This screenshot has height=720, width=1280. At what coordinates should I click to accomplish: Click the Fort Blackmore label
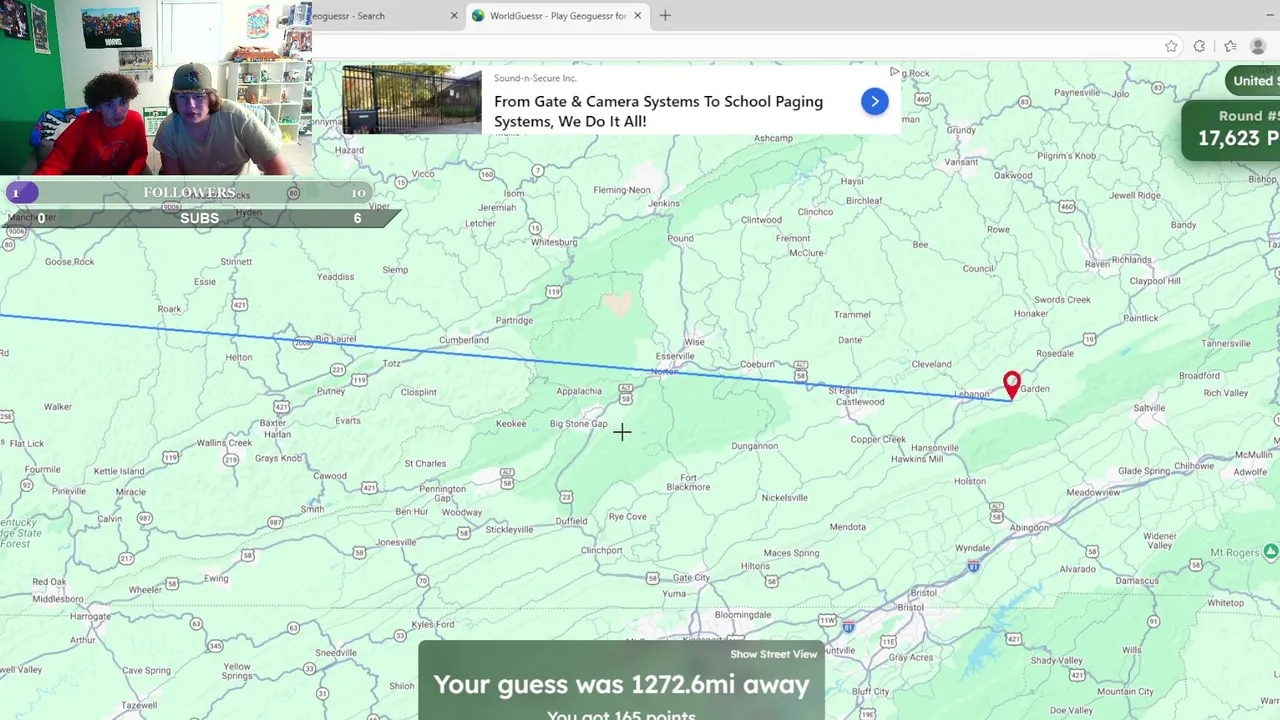[688, 482]
